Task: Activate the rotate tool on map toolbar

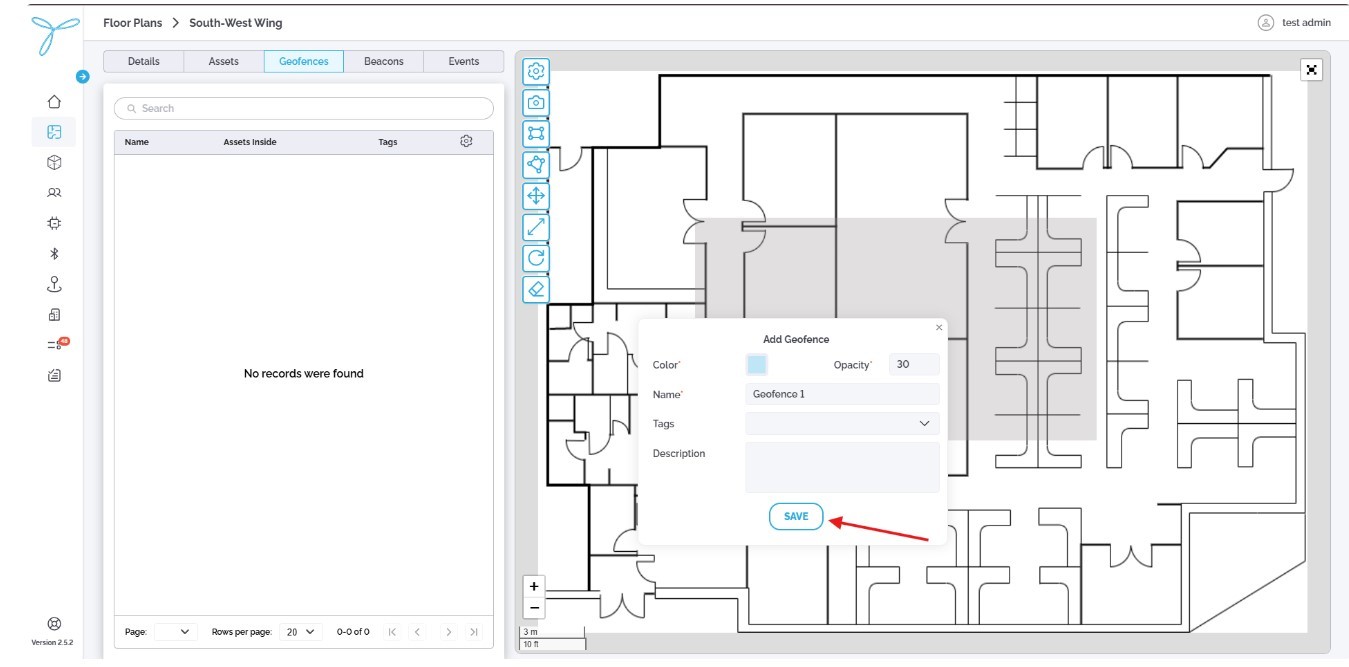Action: tap(536, 258)
